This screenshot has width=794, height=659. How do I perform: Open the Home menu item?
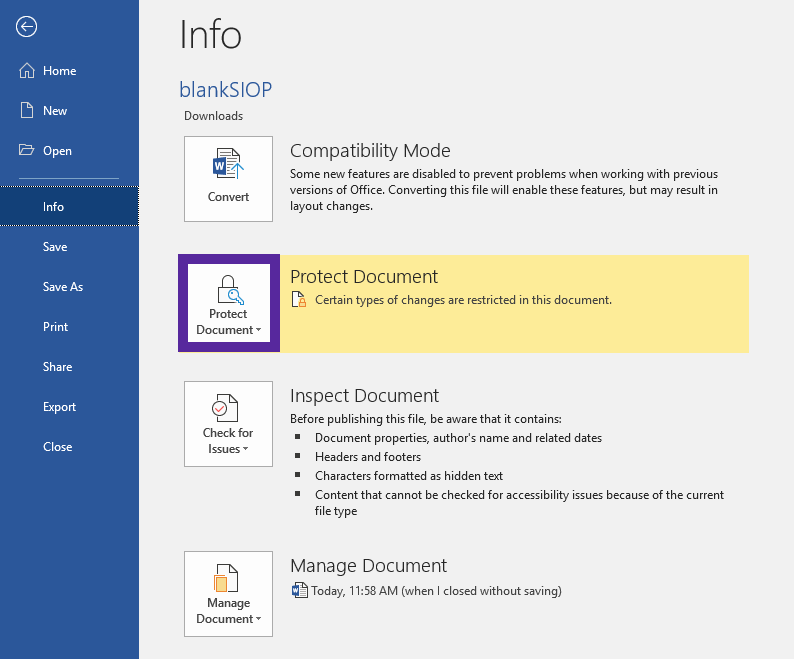69,70
